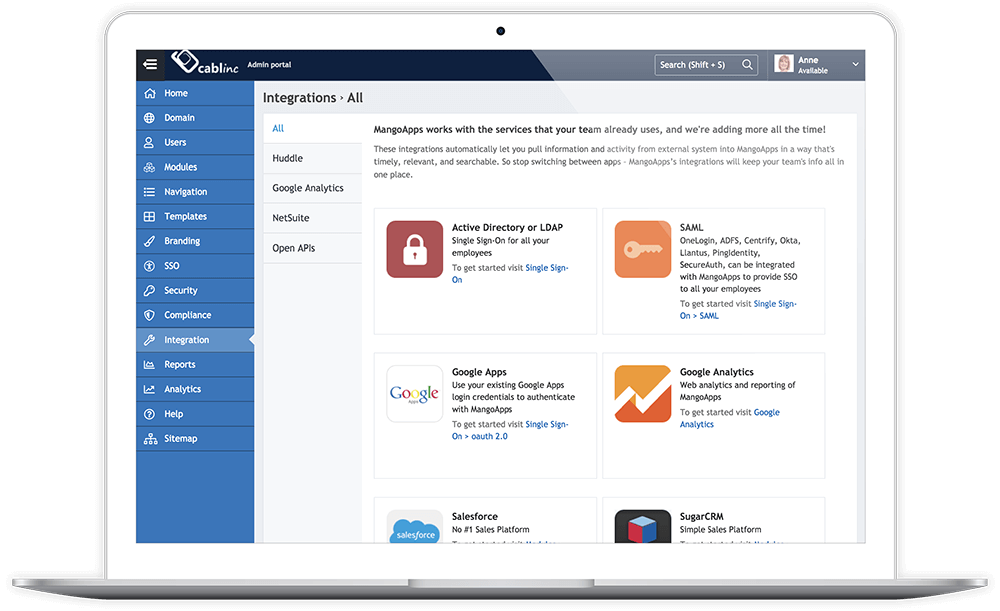Click the Security key icon

point(149,290)
